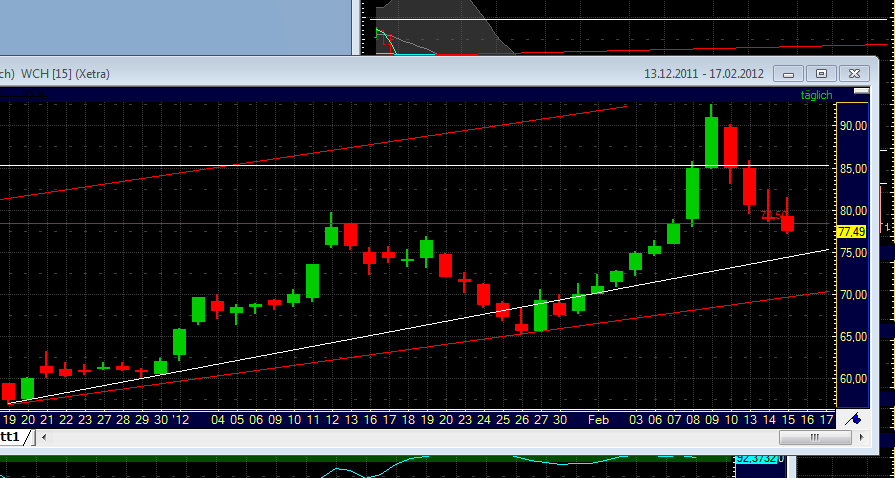Click the green candle on 11 January
The height and width of the screenshot is (478, 895).
tap(312, 281)
